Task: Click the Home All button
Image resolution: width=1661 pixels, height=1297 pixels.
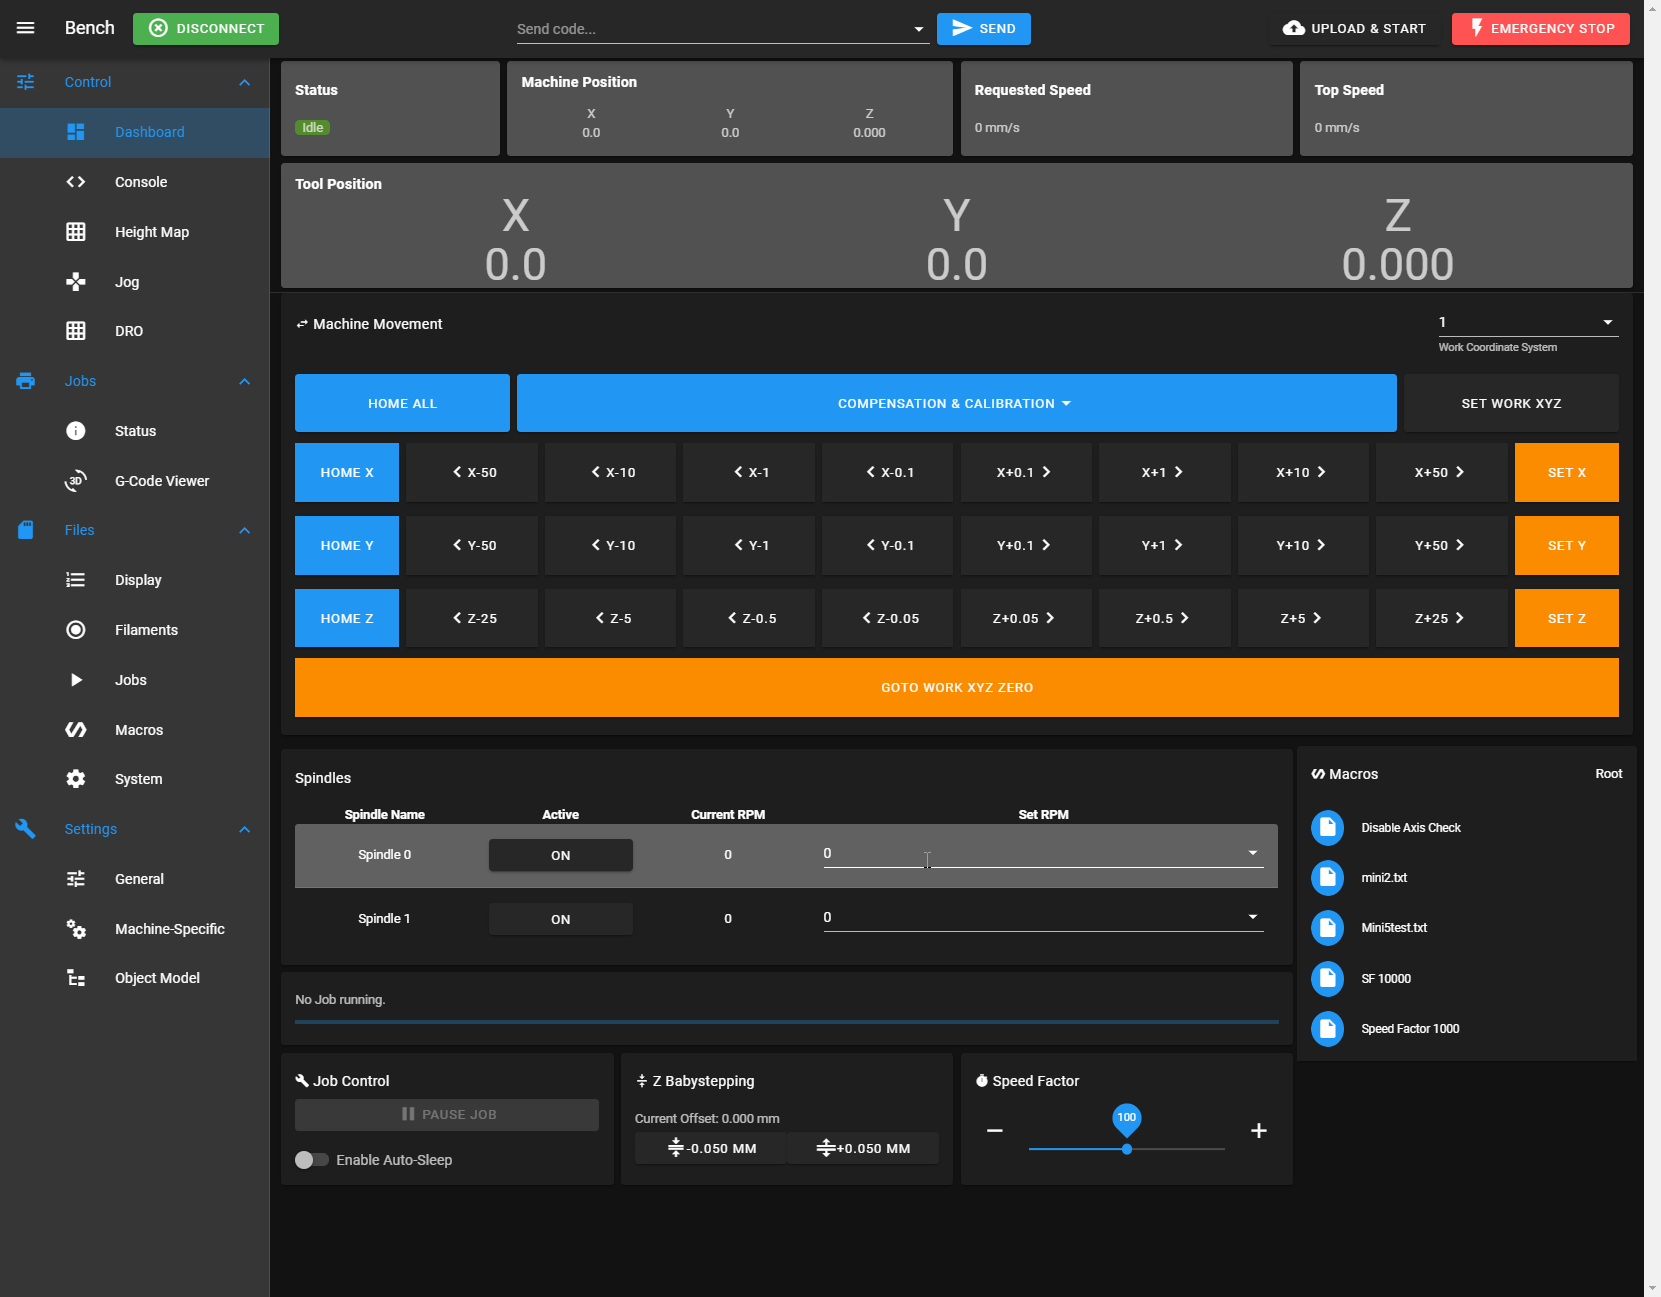Action: [x=402, y=403]
